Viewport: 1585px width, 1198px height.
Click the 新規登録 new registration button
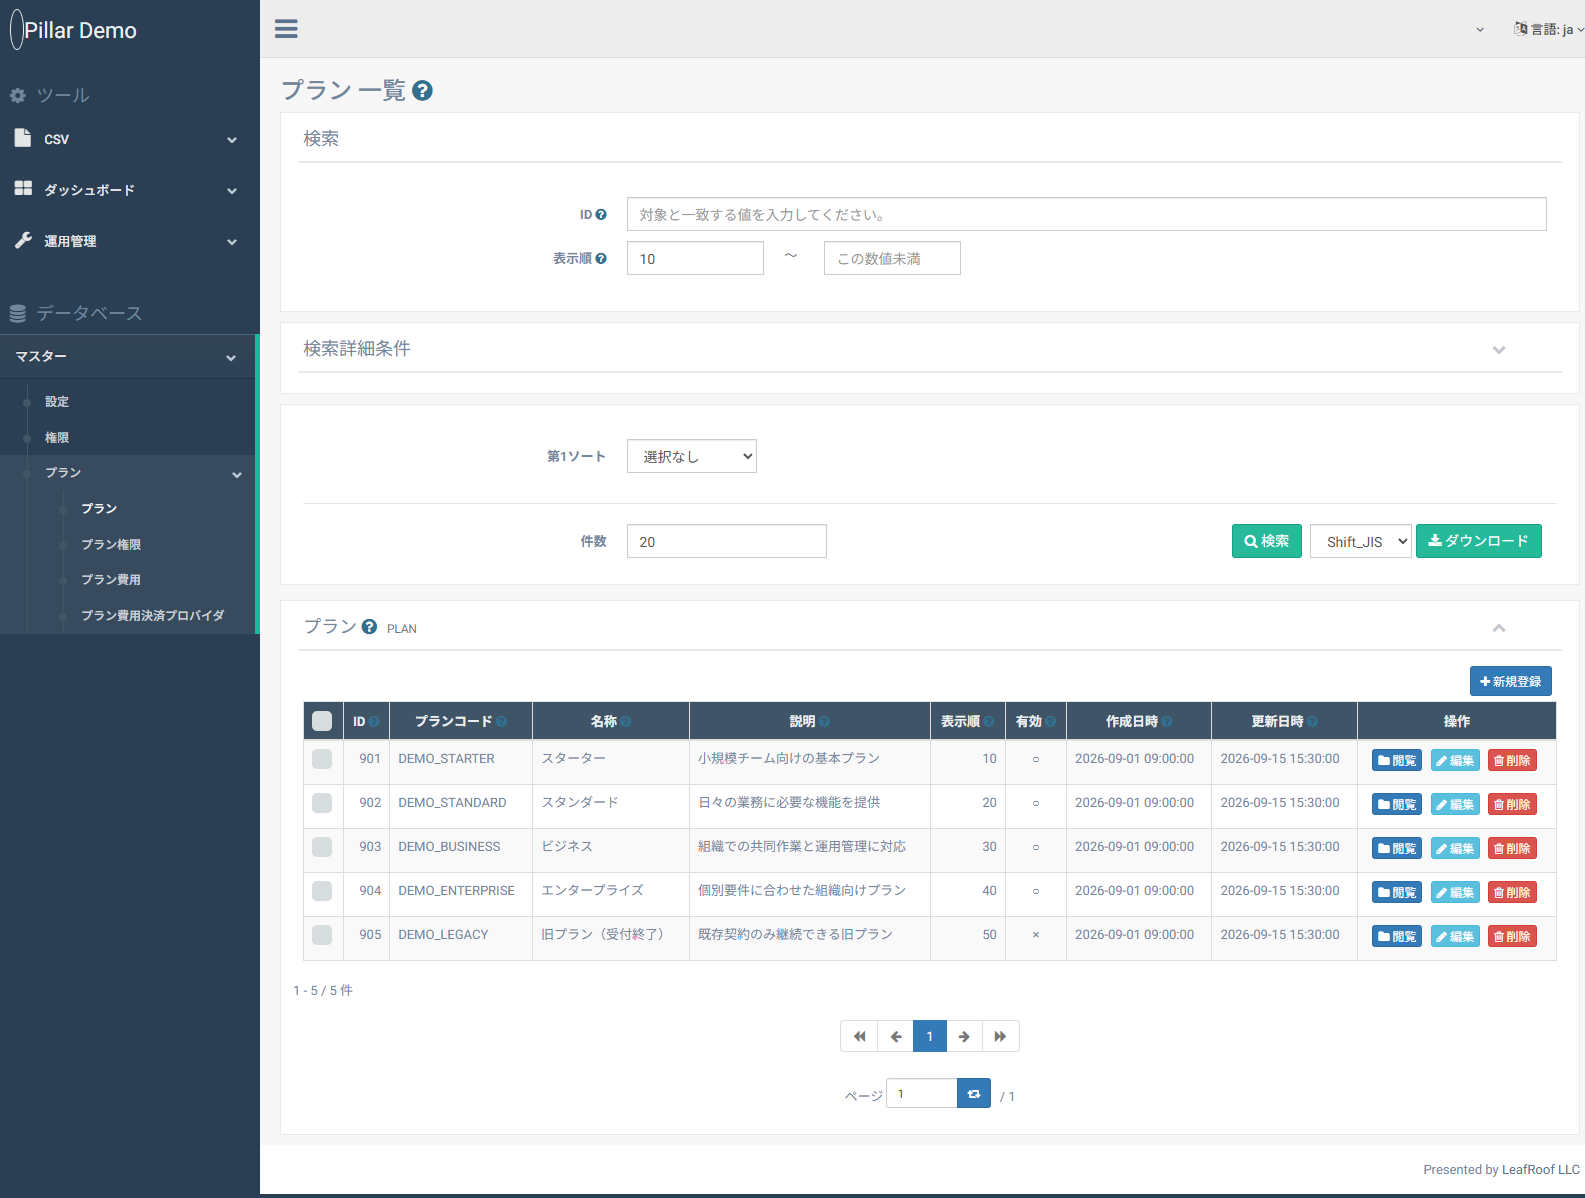[1511, 681]
